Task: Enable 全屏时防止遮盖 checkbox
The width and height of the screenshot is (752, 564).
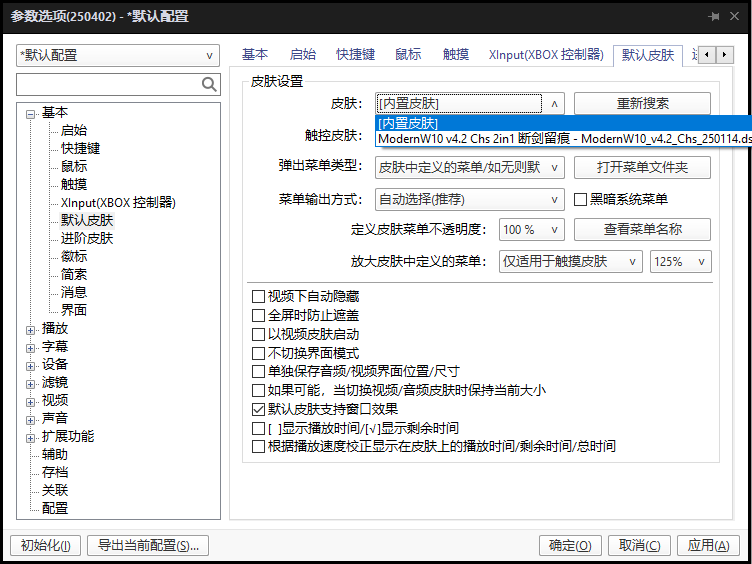Action: [259, 315]
